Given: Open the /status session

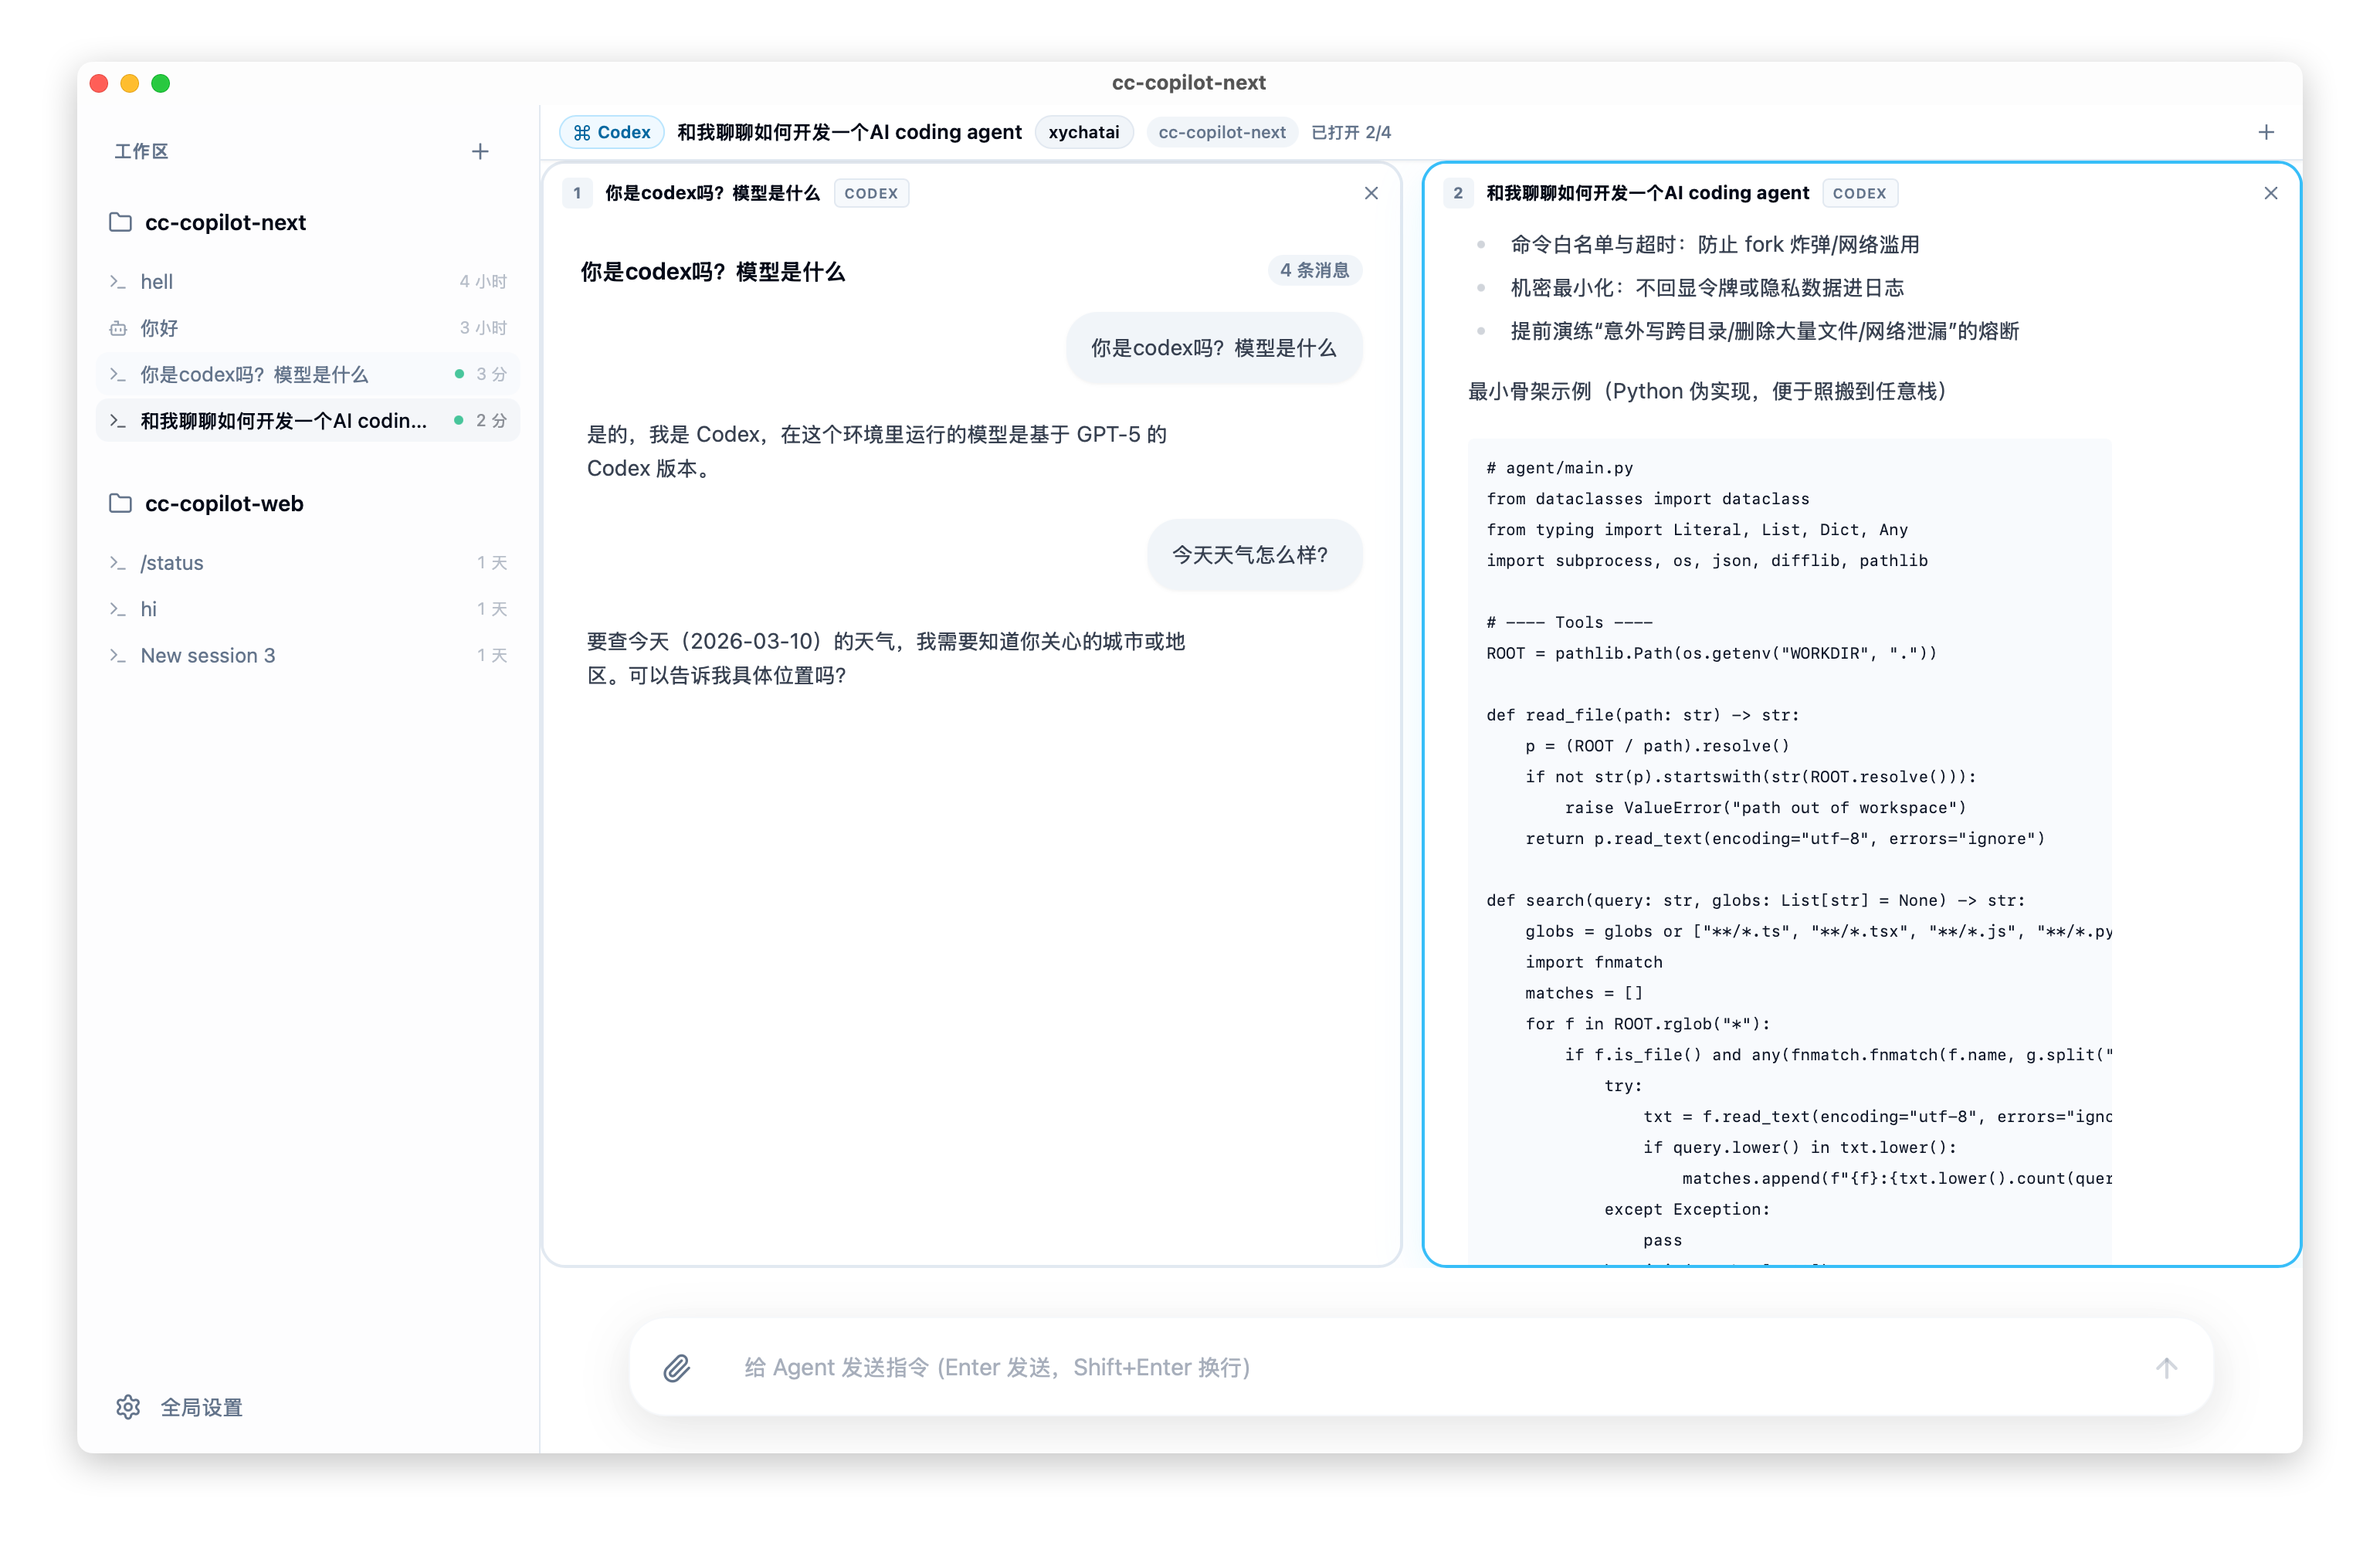Looking at the screenshot, I should (172, 563).
